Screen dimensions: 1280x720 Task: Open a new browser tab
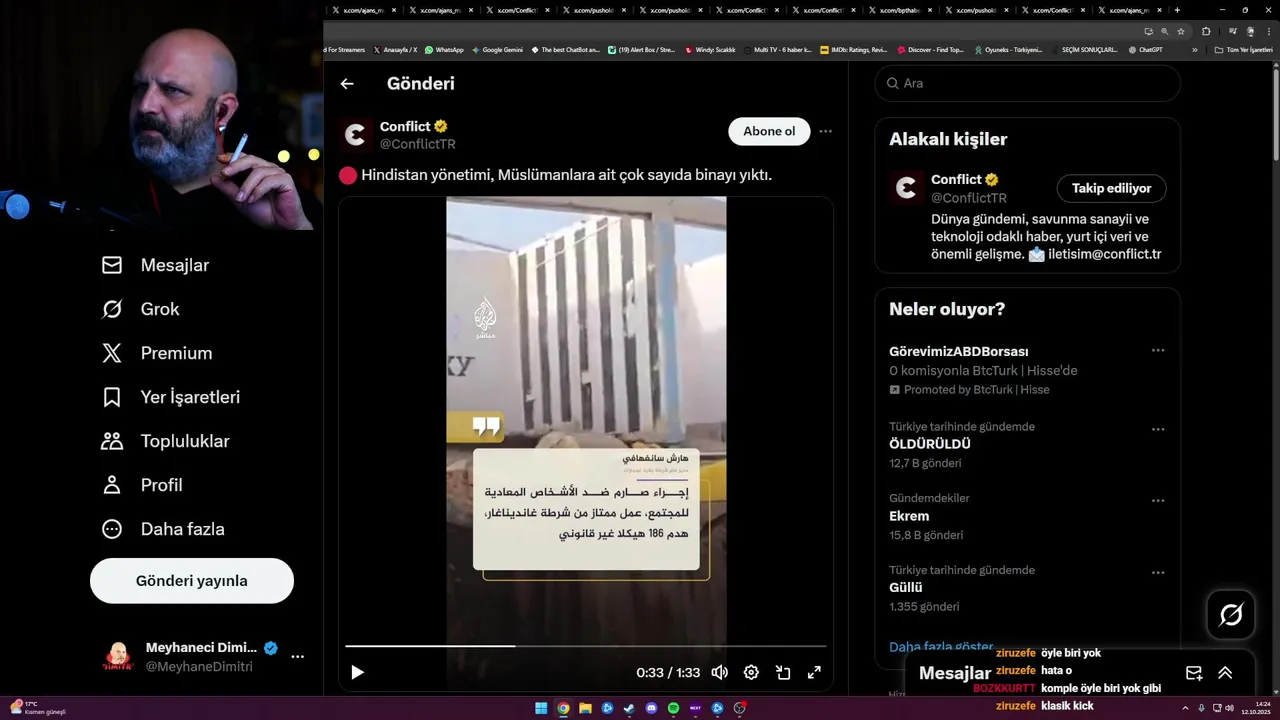click(1177, 10)
